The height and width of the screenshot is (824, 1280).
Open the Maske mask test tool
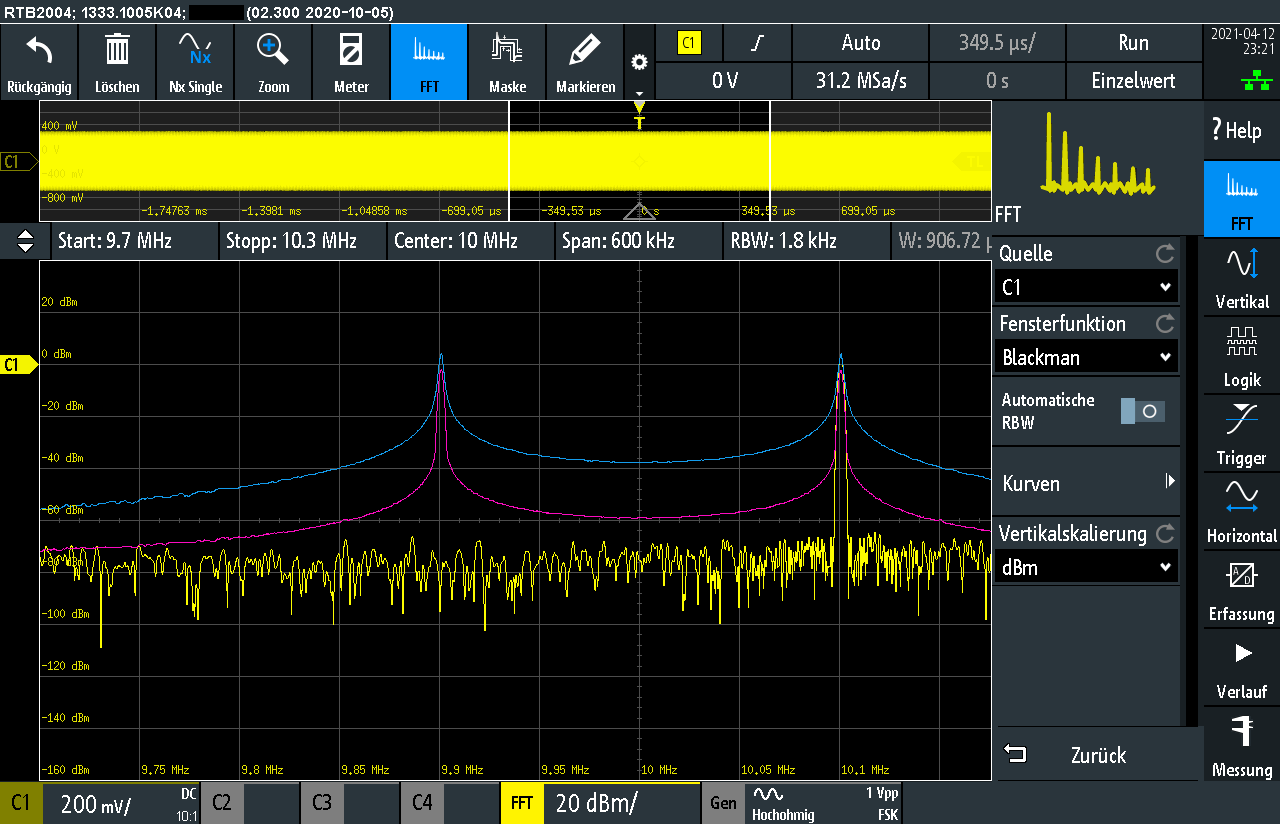pyautogui.click(x=507, y=61)
